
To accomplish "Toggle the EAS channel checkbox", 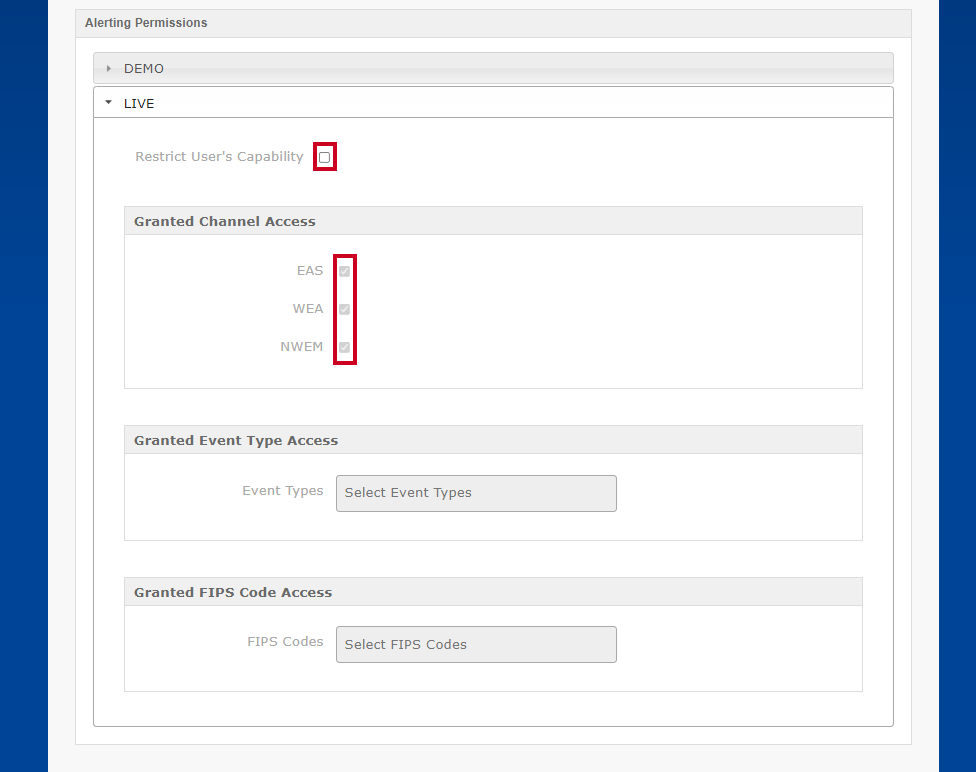I will pos(344,271).
